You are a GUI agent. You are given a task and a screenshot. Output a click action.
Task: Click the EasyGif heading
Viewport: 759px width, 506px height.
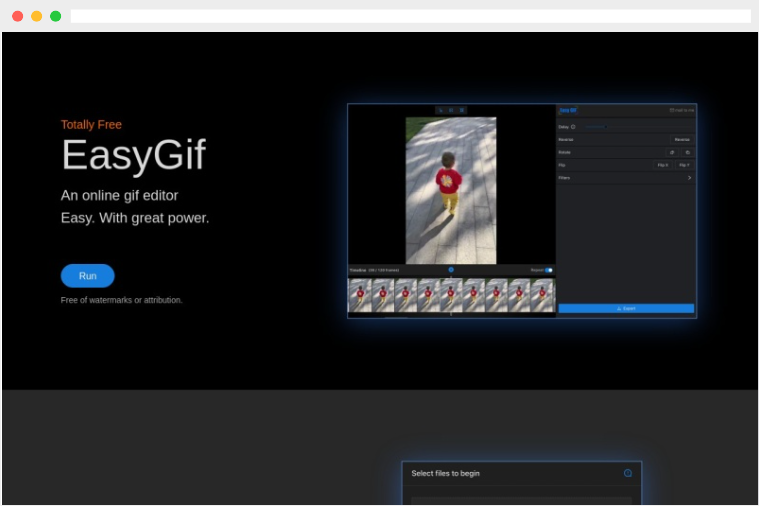point(134,154)
